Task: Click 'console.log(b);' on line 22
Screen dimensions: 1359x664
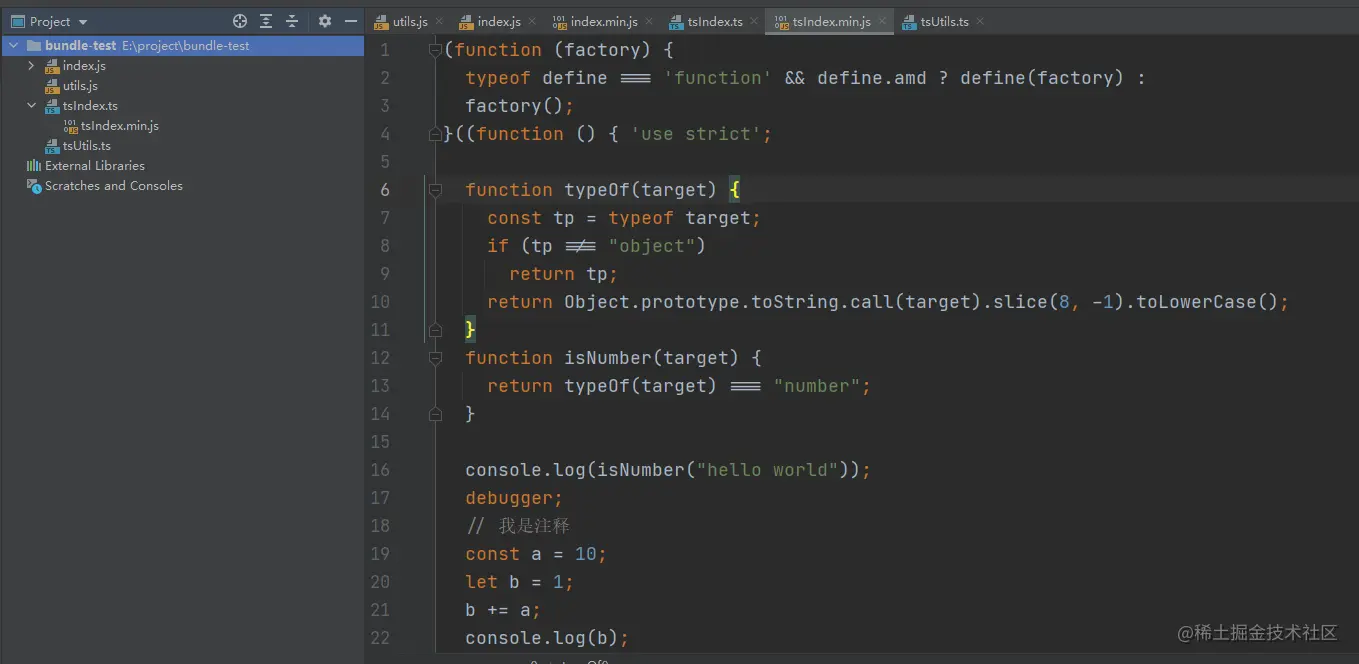Action: (547, 638)
